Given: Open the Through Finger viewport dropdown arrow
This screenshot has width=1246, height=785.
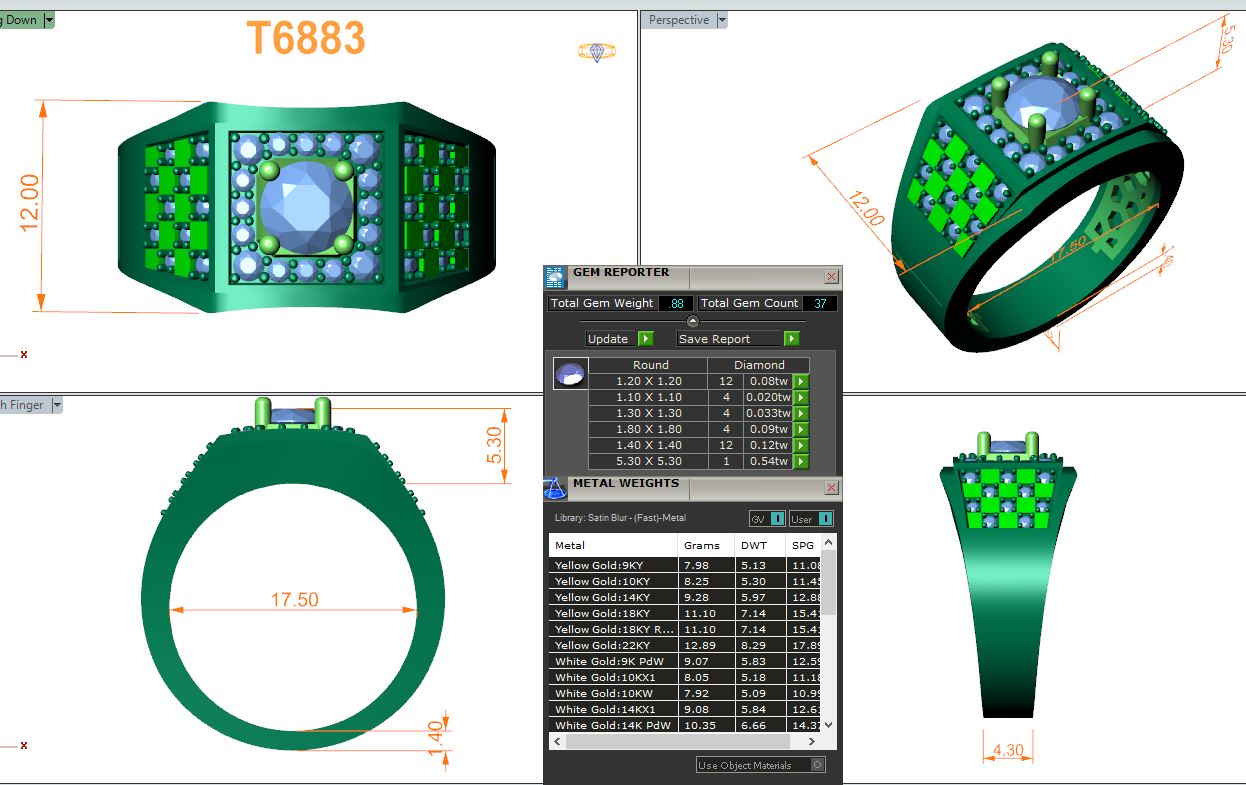Looking at the screenshot, I should [x=57, y=405].
